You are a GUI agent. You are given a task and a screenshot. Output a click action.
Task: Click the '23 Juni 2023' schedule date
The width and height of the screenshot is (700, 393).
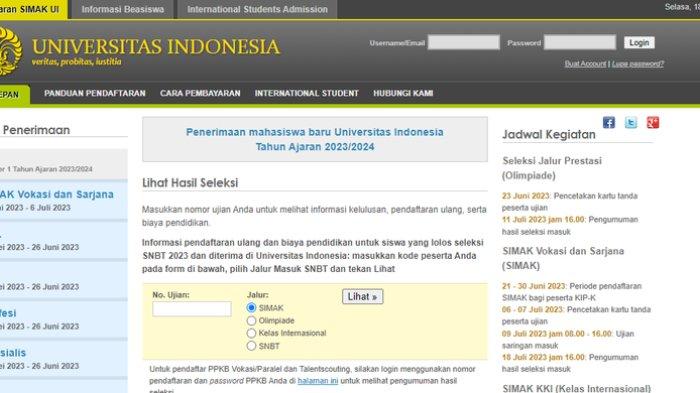click(x=525, y=196)
